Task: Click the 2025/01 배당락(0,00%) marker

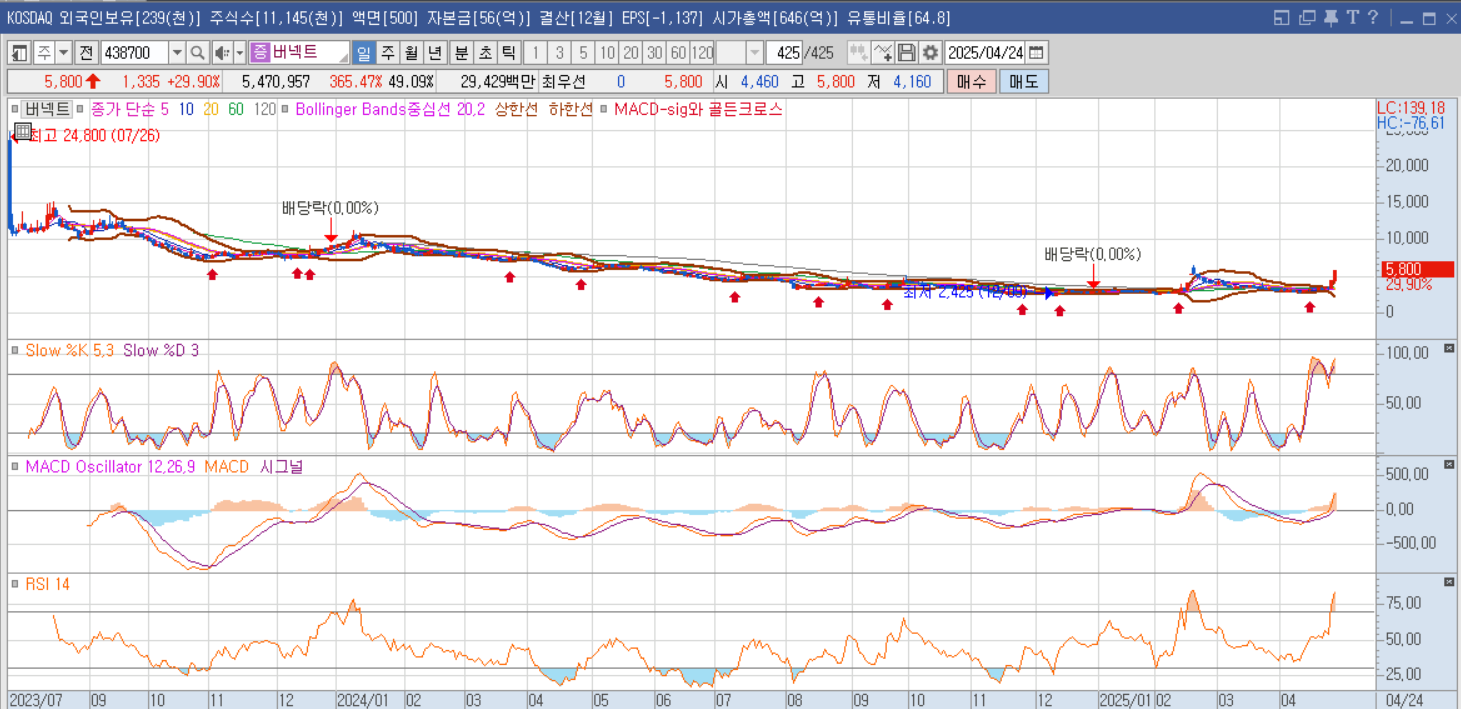Action: [1092, 254]
